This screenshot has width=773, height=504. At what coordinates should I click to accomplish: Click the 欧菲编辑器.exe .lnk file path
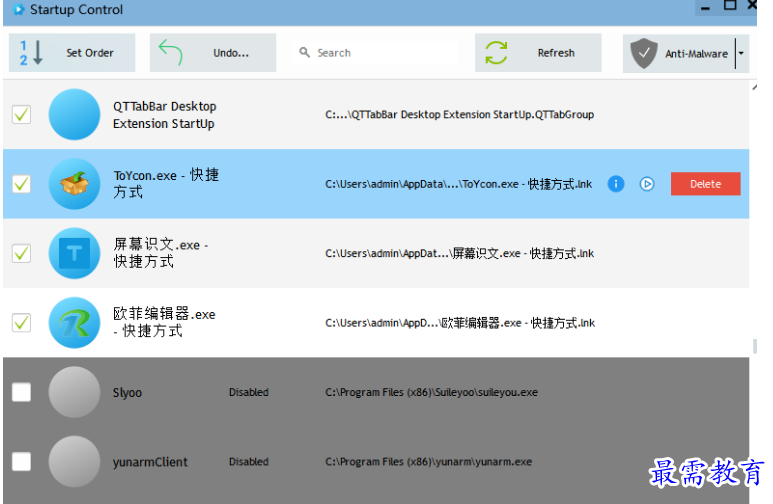click(x=460, y=323)
